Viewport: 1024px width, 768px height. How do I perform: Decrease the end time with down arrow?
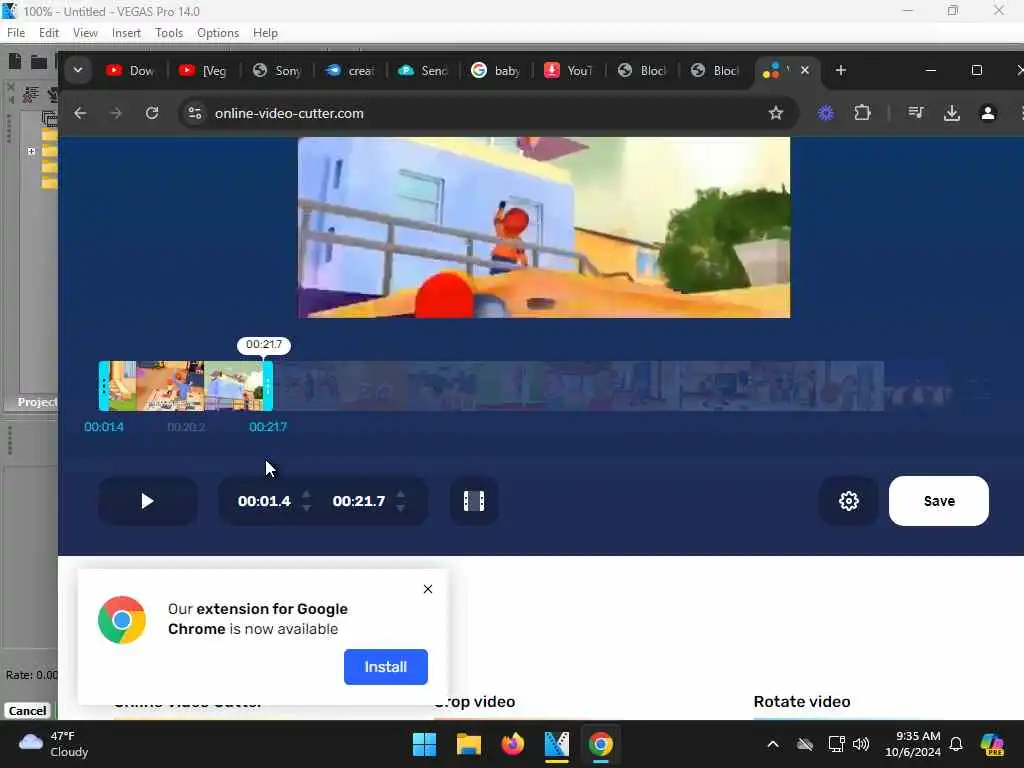point(401,507)
